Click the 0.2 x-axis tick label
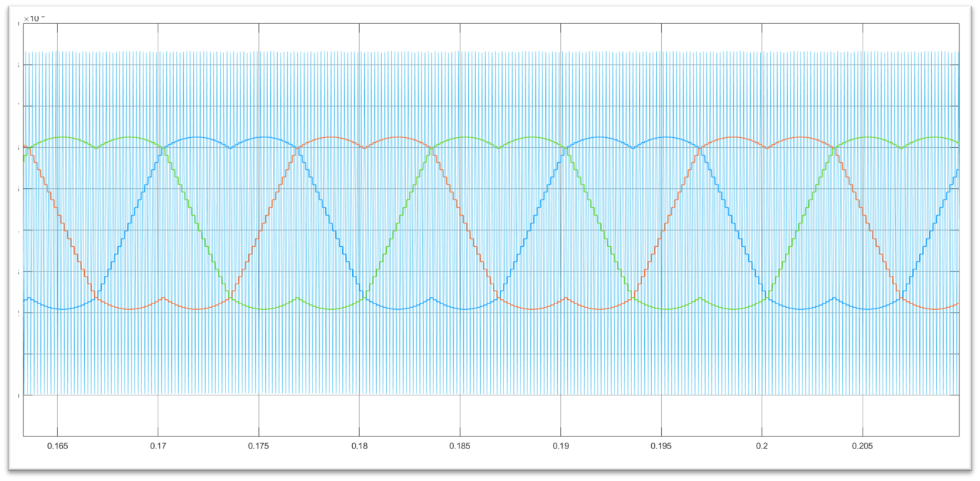 click(762, 444)
